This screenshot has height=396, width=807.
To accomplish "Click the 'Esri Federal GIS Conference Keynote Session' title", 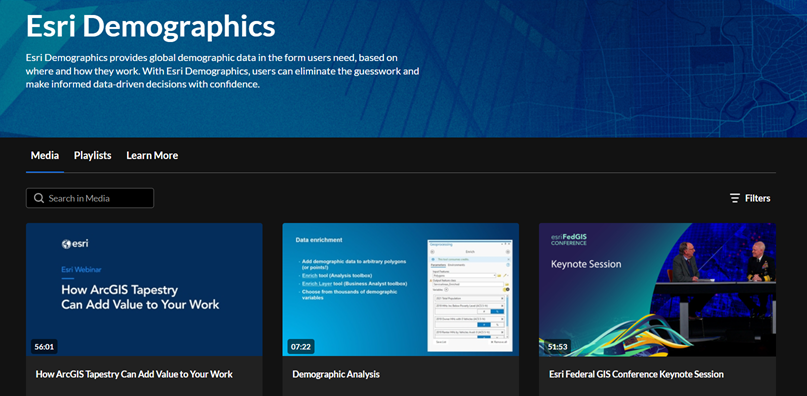I will (x=637, y=374).
